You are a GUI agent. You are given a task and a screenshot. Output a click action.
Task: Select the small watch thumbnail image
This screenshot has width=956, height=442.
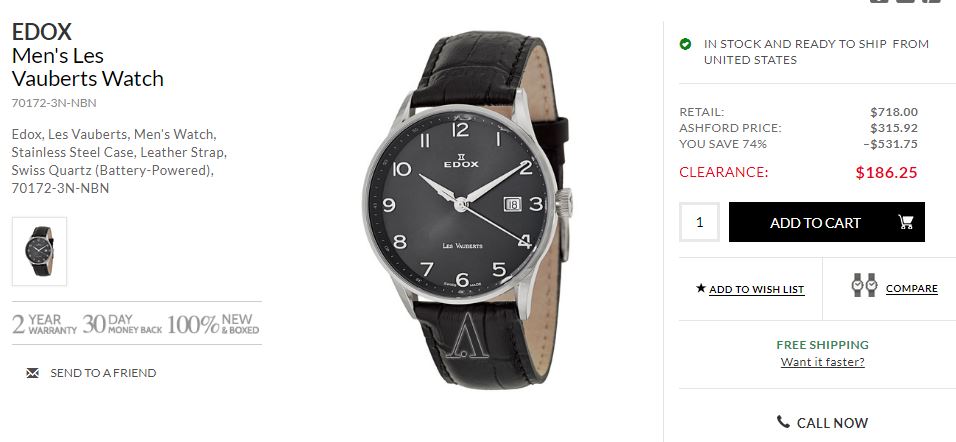40,251
